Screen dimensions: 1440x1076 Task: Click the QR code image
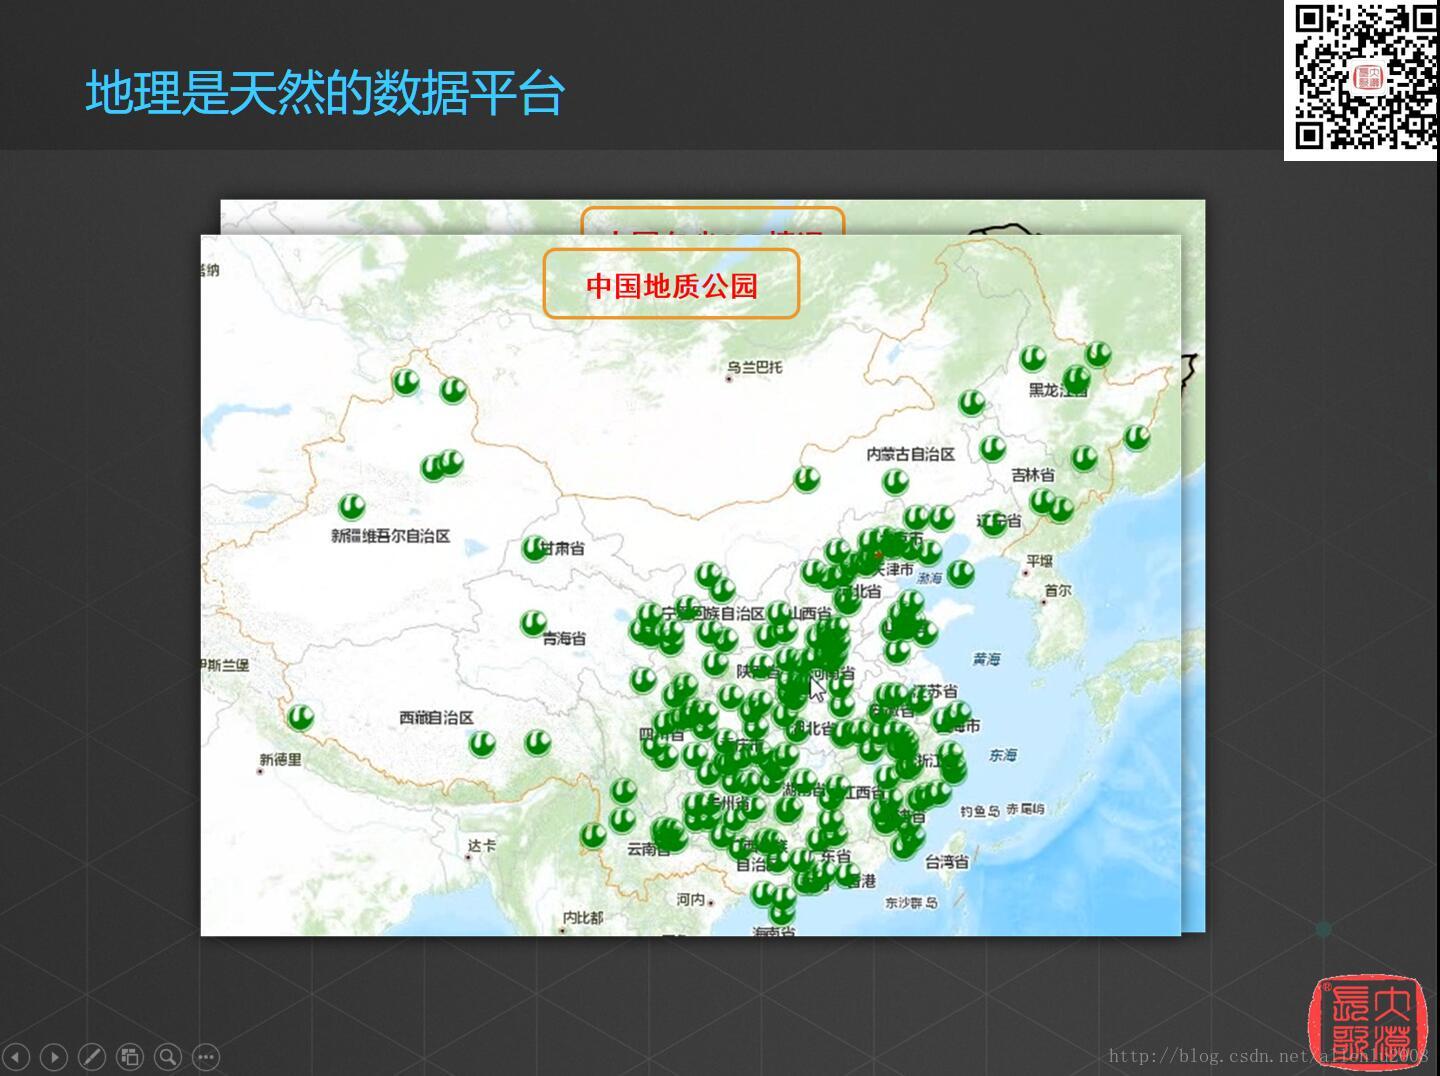click(1363, 79)
